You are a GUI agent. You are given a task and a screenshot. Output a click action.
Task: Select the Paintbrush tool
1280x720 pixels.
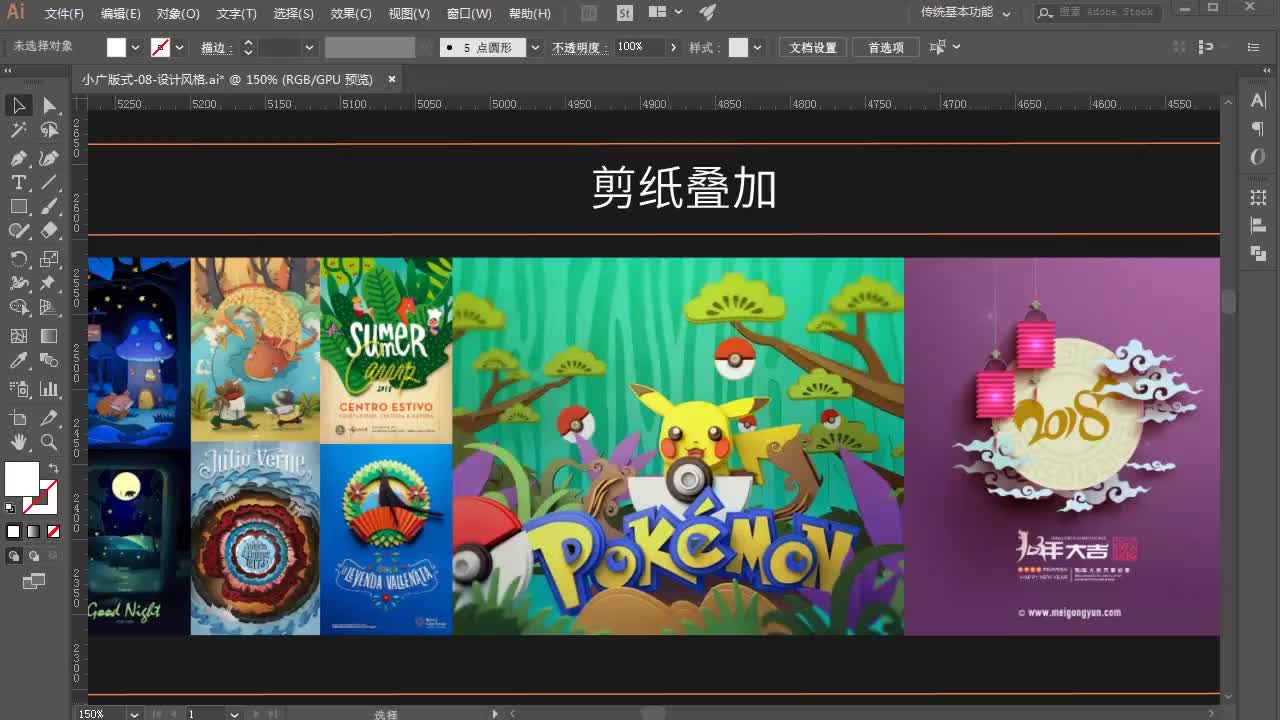tap(49, 206)
